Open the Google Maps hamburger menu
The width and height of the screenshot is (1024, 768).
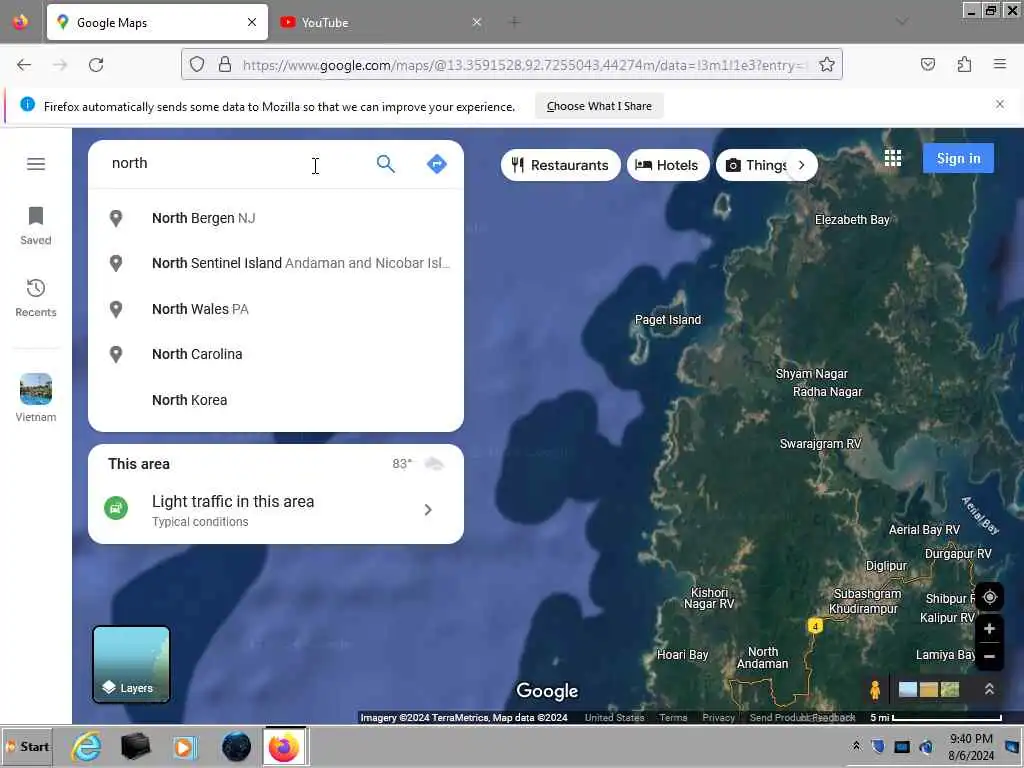pyautogui.click(x=36, y=164)
